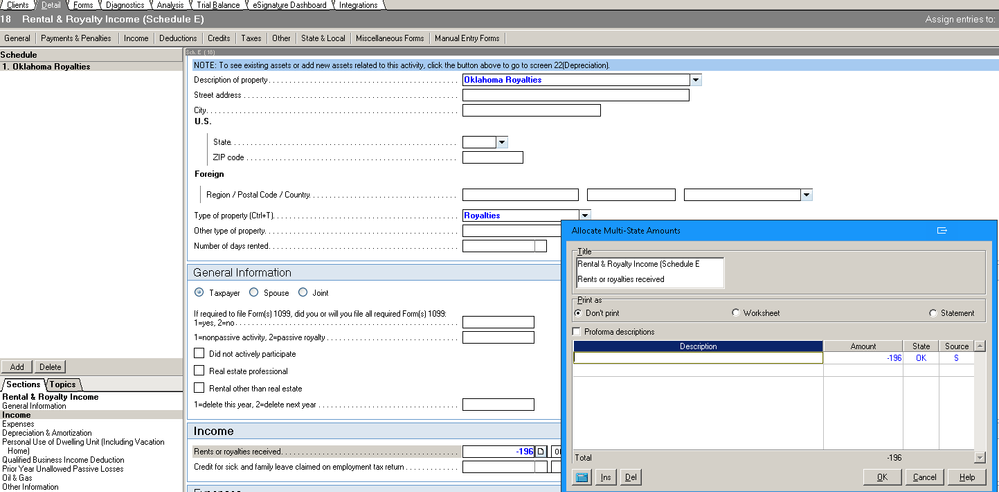Choose Don't print option

(x=579, y=313)
